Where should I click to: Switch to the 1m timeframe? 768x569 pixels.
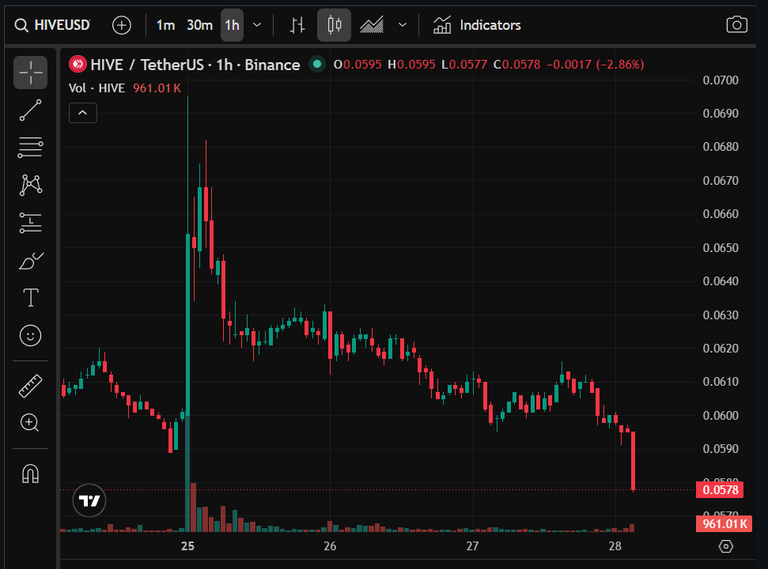166,25
